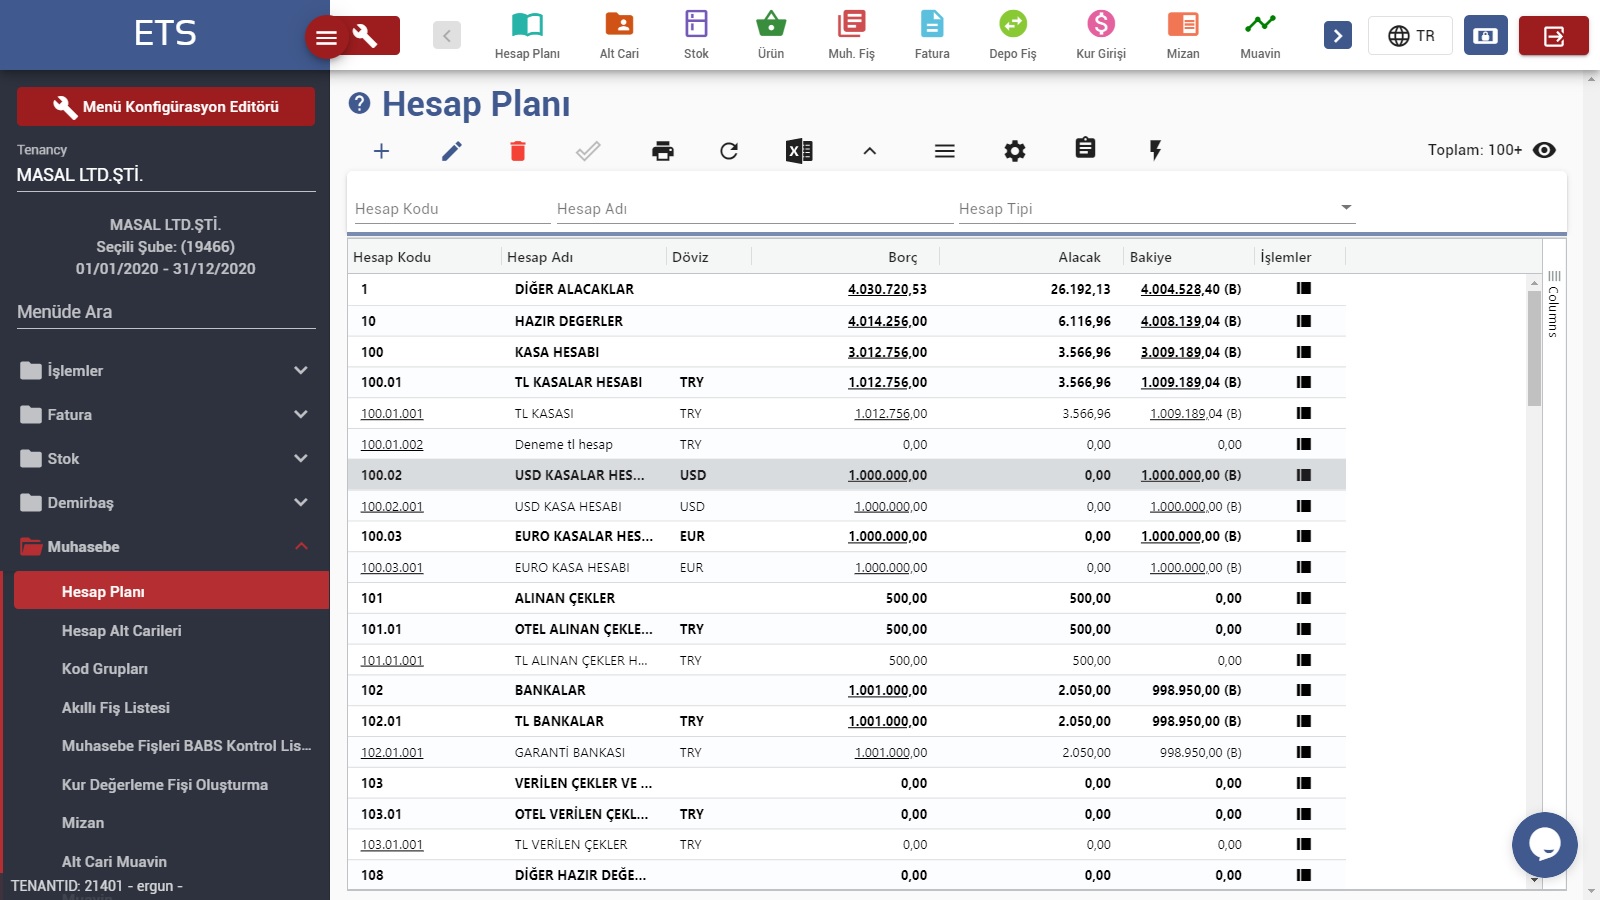The image size is (1600, 900).
Task: Click the pencil edit icon
Action: [x=452, y=151]
